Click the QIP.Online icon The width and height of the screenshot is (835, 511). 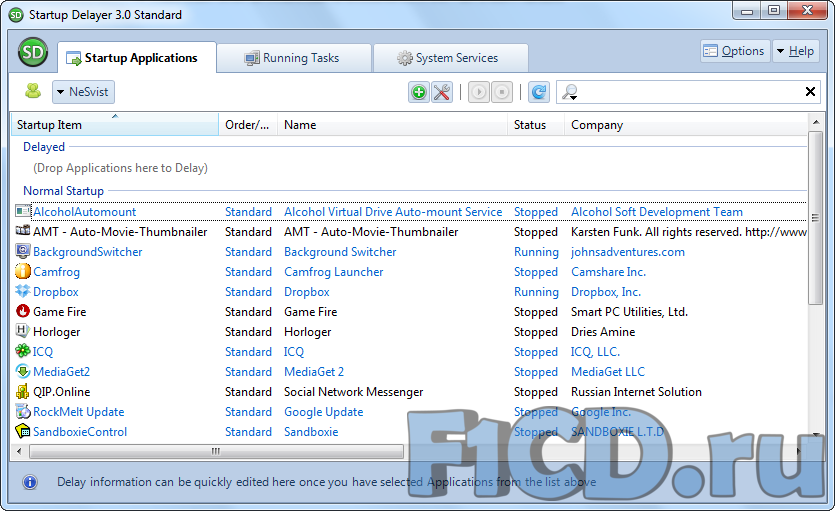[x=23, y=391]
